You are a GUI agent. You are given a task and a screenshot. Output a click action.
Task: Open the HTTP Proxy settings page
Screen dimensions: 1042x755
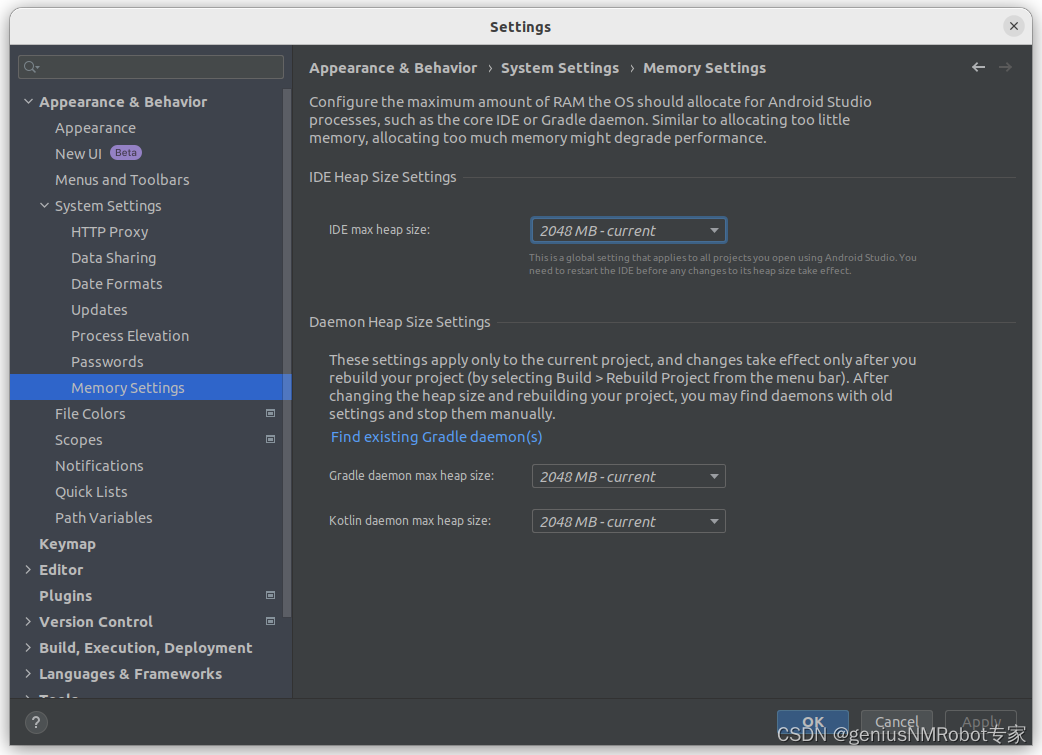(x=109, y=231)
